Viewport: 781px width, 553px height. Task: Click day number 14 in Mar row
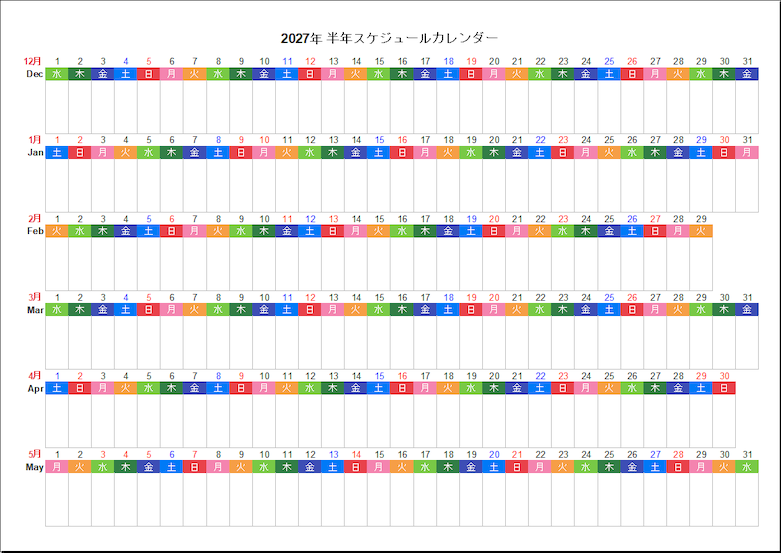coord(356,297)
